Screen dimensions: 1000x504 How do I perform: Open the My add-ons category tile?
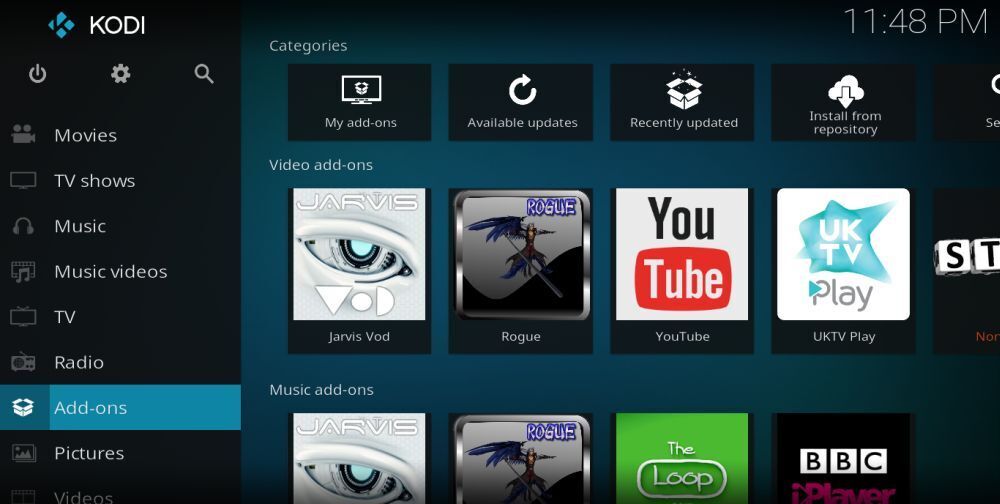tap(360, 102)
